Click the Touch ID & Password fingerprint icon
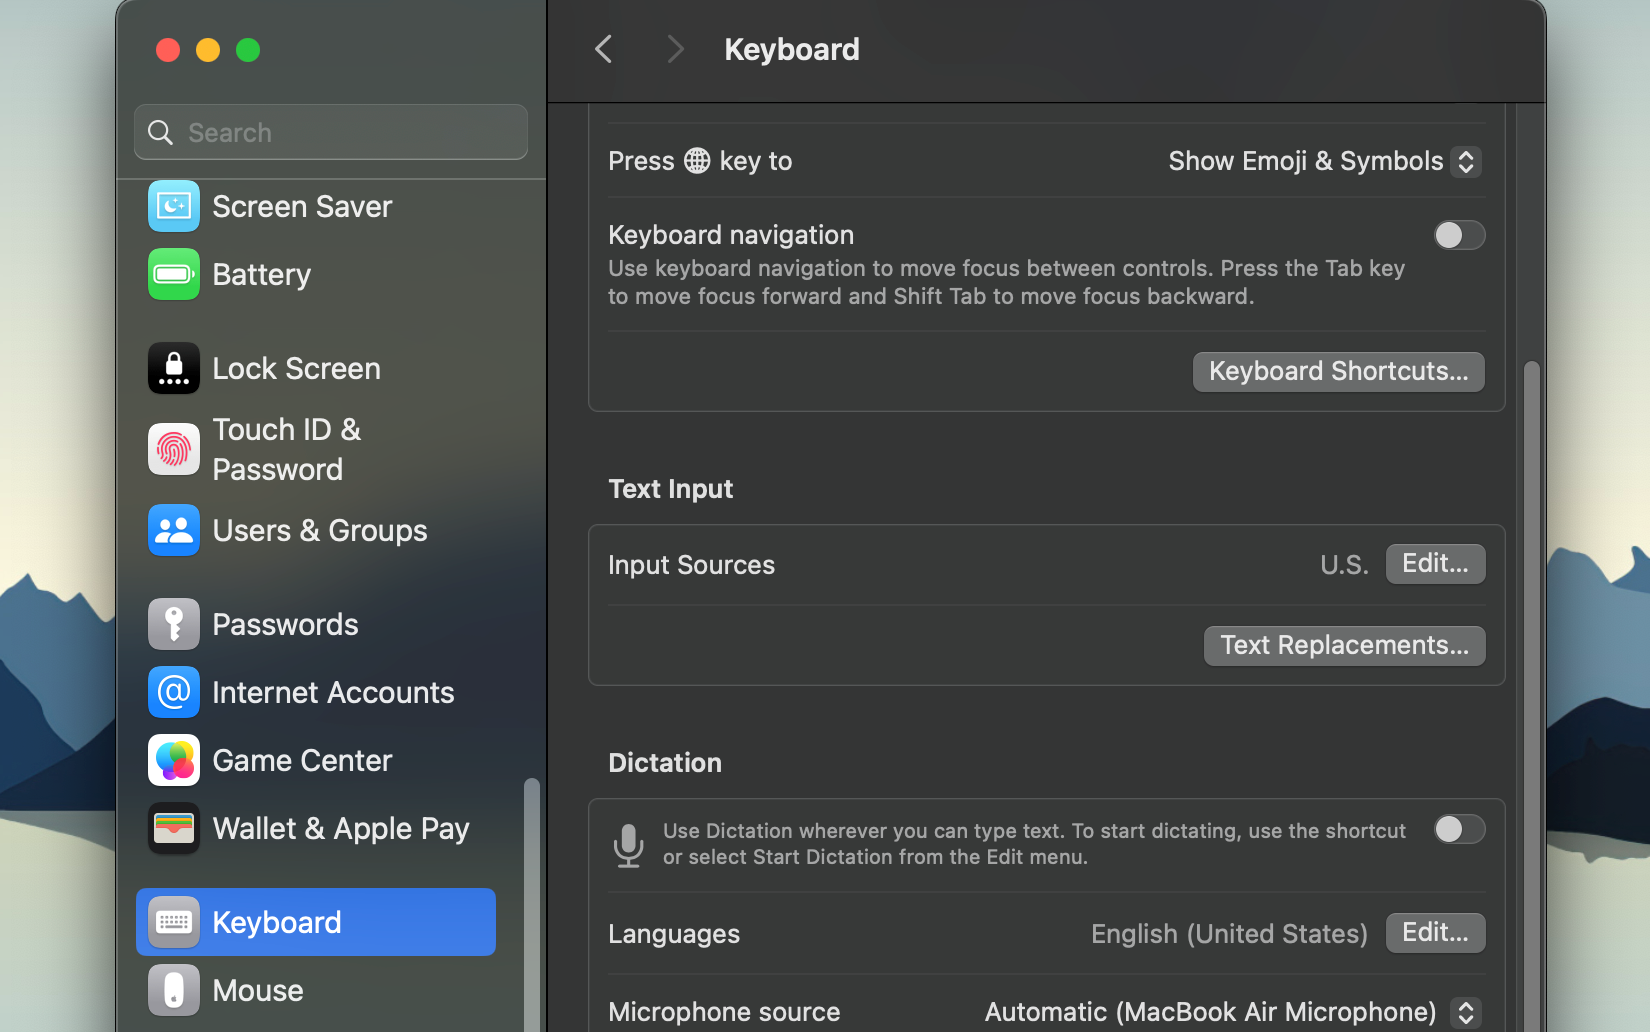Screen dimensions: 1650x1032 pyautogui.click(x=173, y=449)
